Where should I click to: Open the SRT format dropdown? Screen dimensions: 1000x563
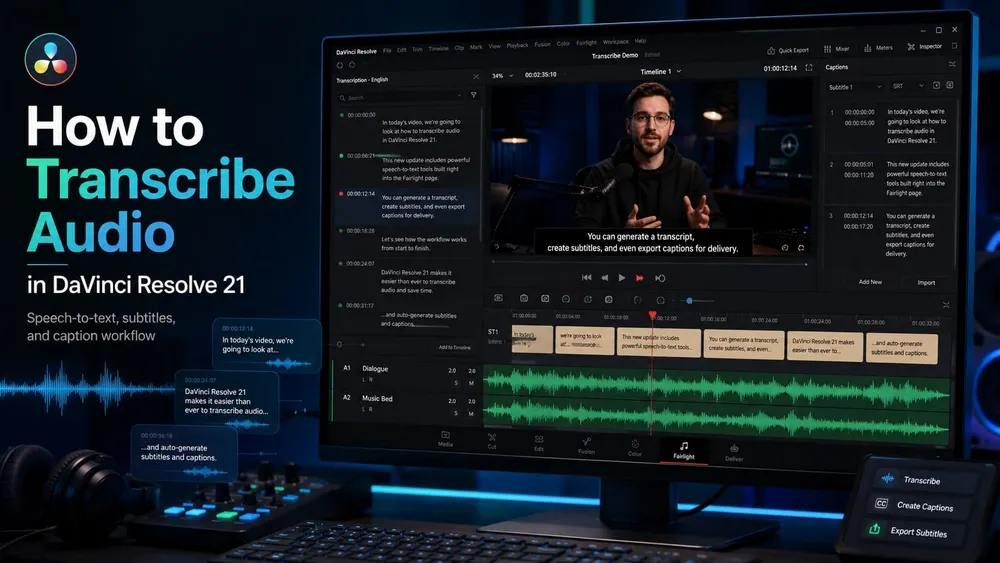pyautogui.click(x=908, y=85)
